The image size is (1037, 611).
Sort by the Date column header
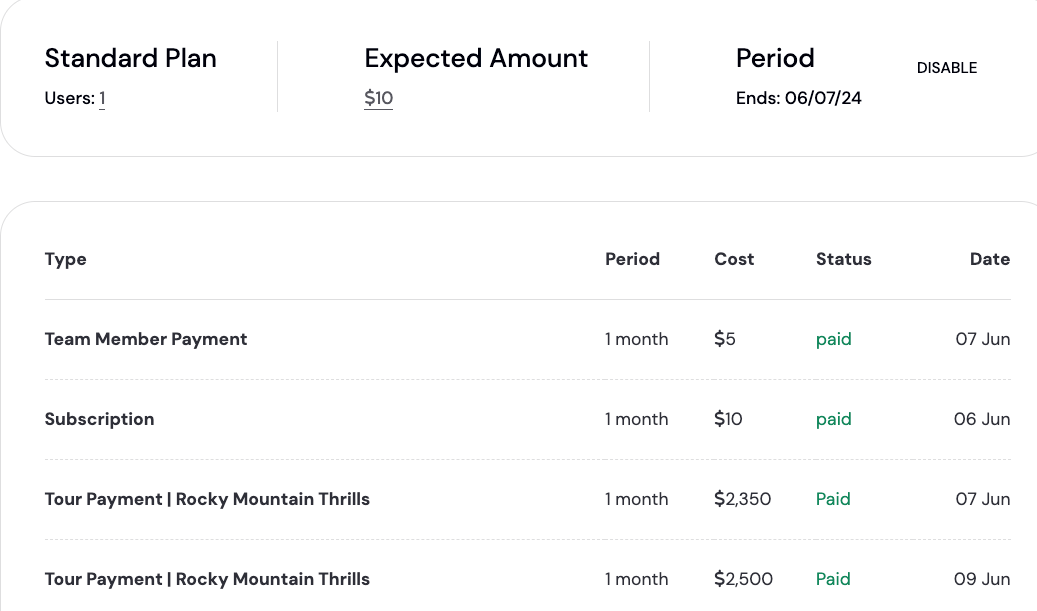click(x=989, y=259)
